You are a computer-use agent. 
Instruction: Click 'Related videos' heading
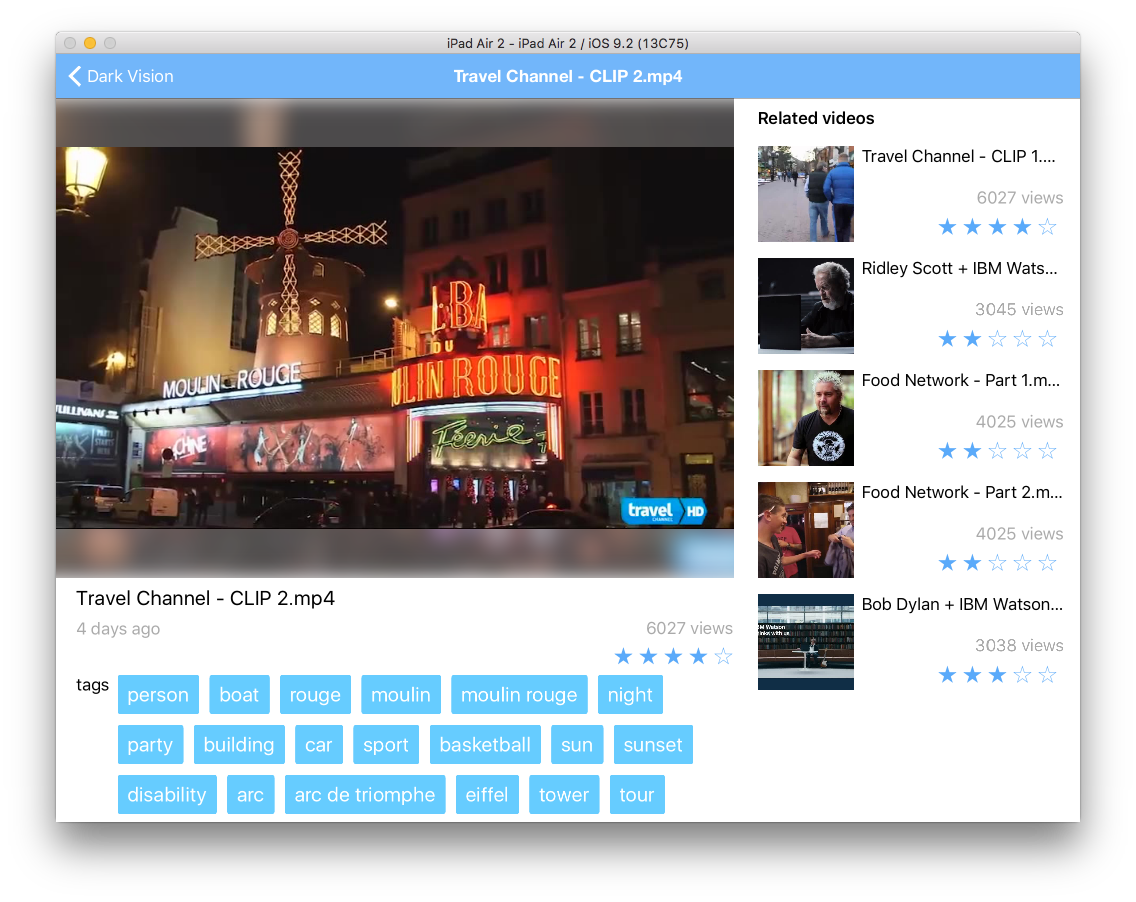pos(816,118)
